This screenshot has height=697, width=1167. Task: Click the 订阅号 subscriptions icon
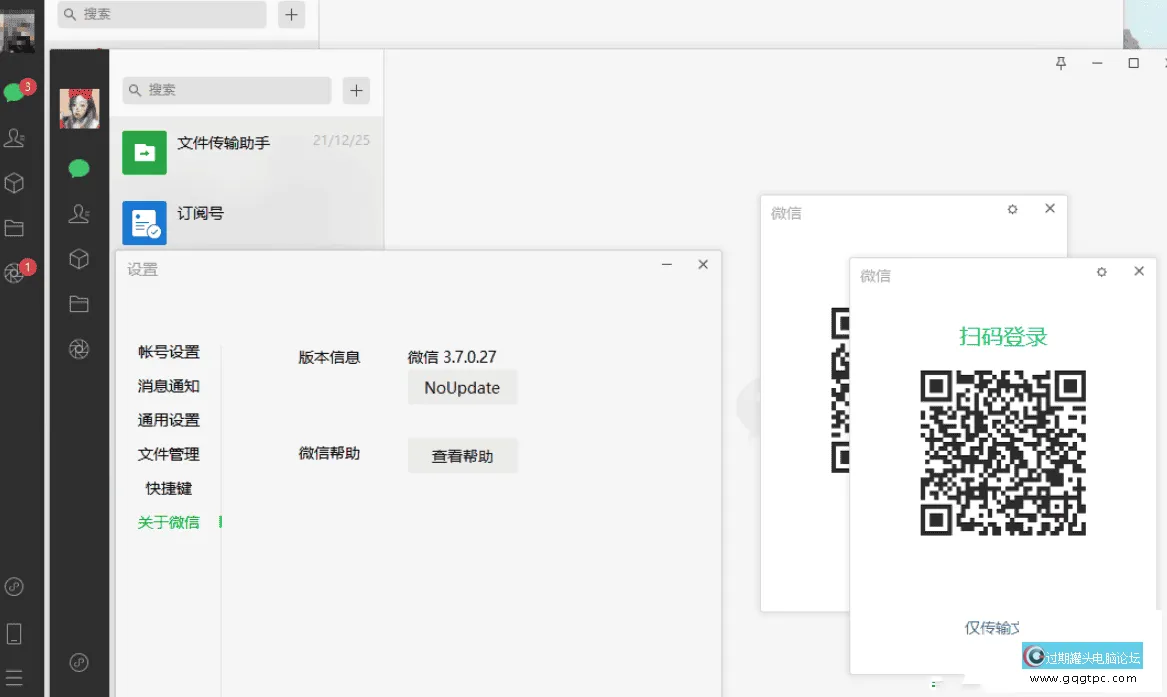click(x=144, y=222)
